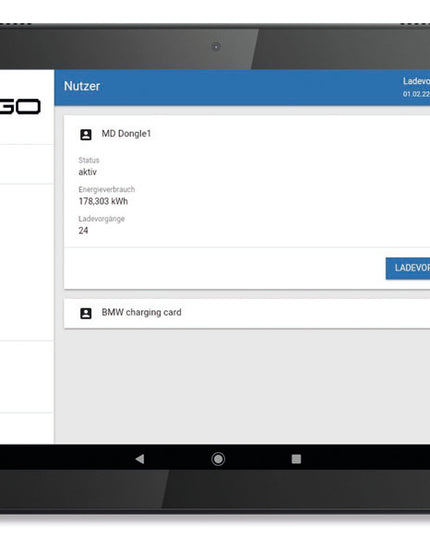Click the user icon beside MD Dongle1

pyautogui.click(x=86, y=135)
